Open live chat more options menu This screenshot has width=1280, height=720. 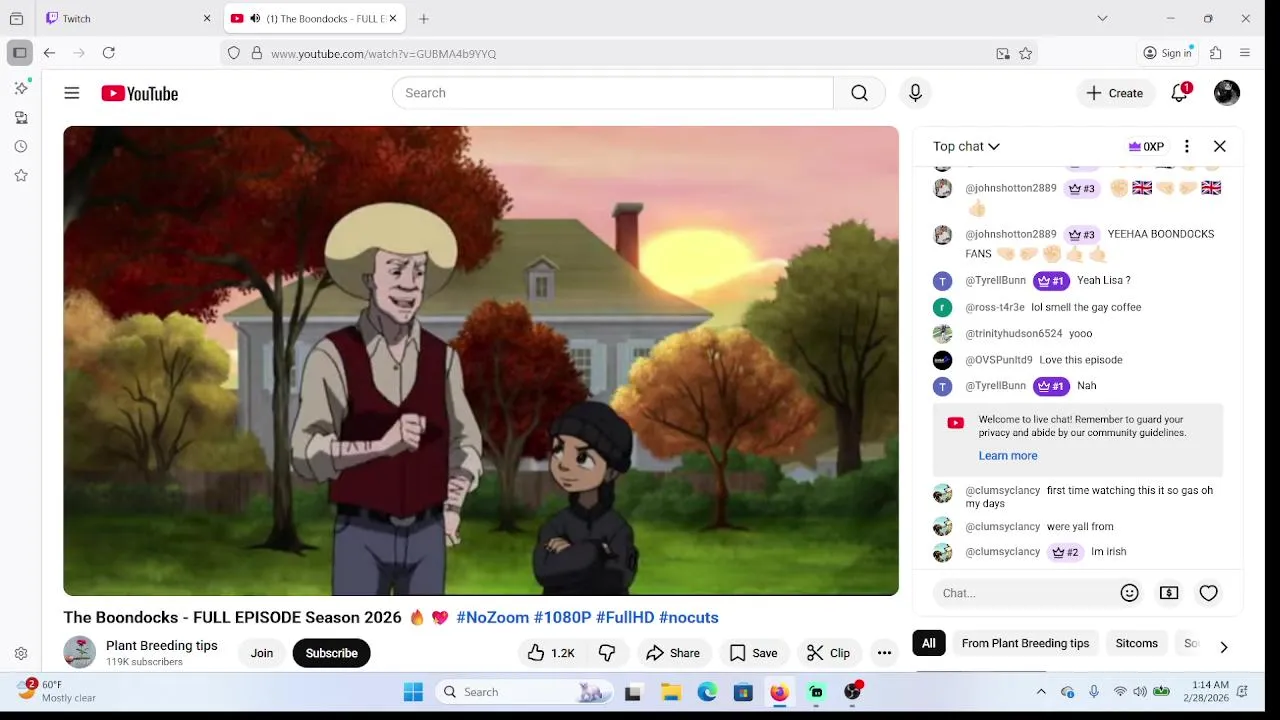click(1187, 146)
